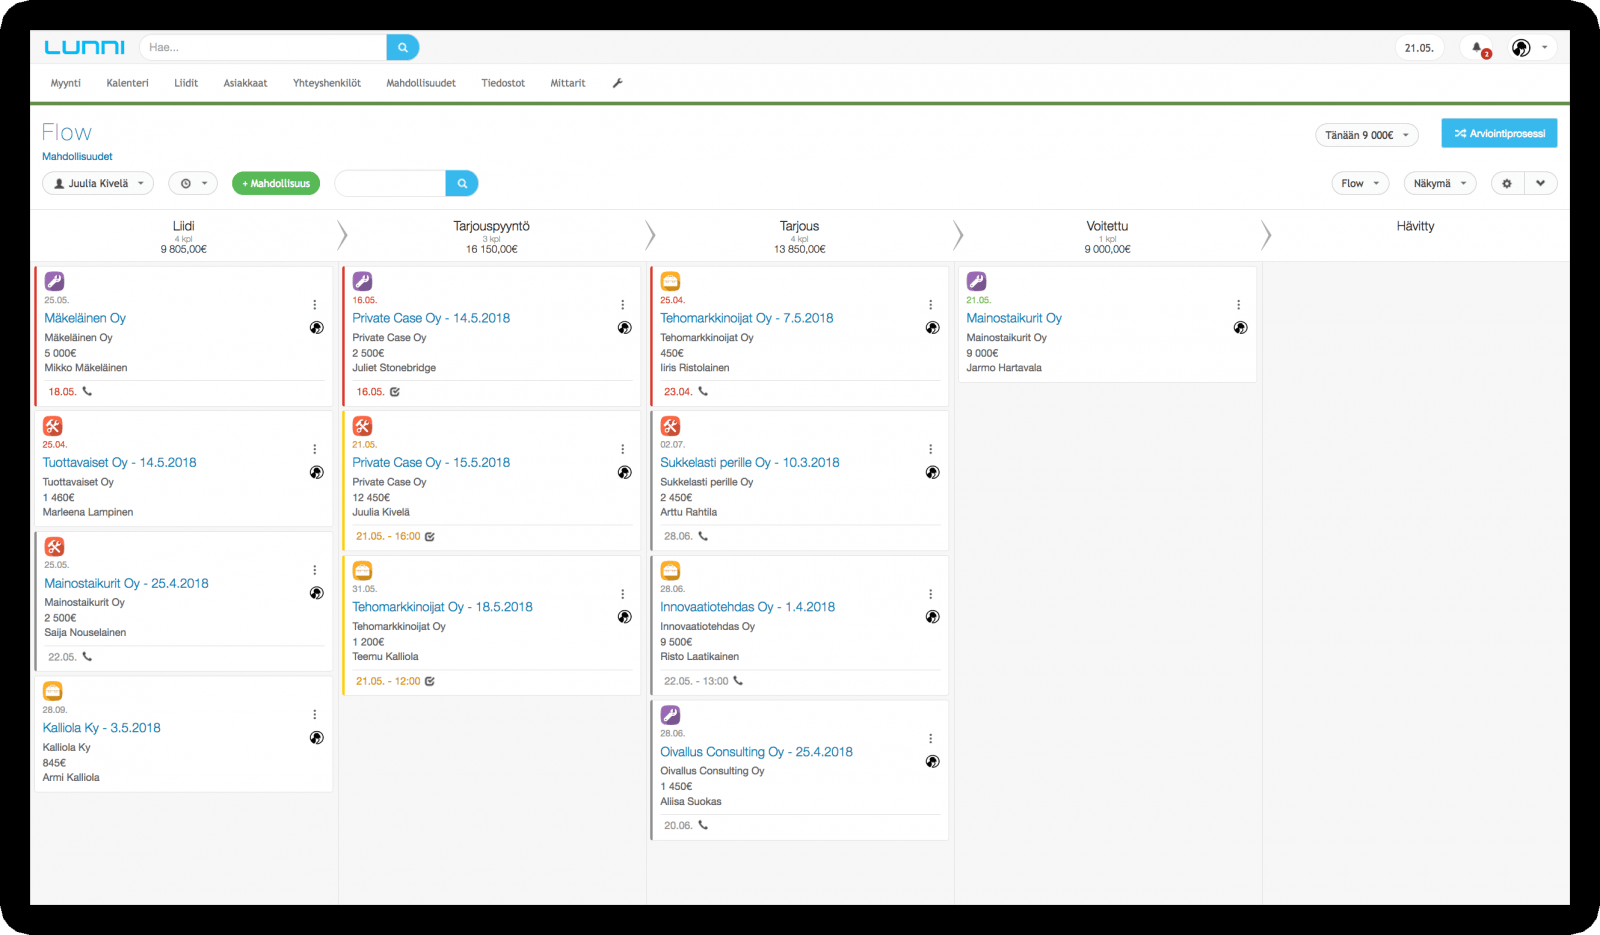
Task: Click orange briefcase icon on Kalliola Ky card
Action: click(x=52, y=691)
